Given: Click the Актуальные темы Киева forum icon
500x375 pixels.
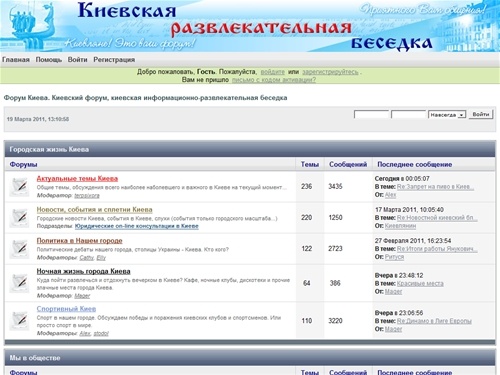Looking at the screenshot, I should point(20,186).
